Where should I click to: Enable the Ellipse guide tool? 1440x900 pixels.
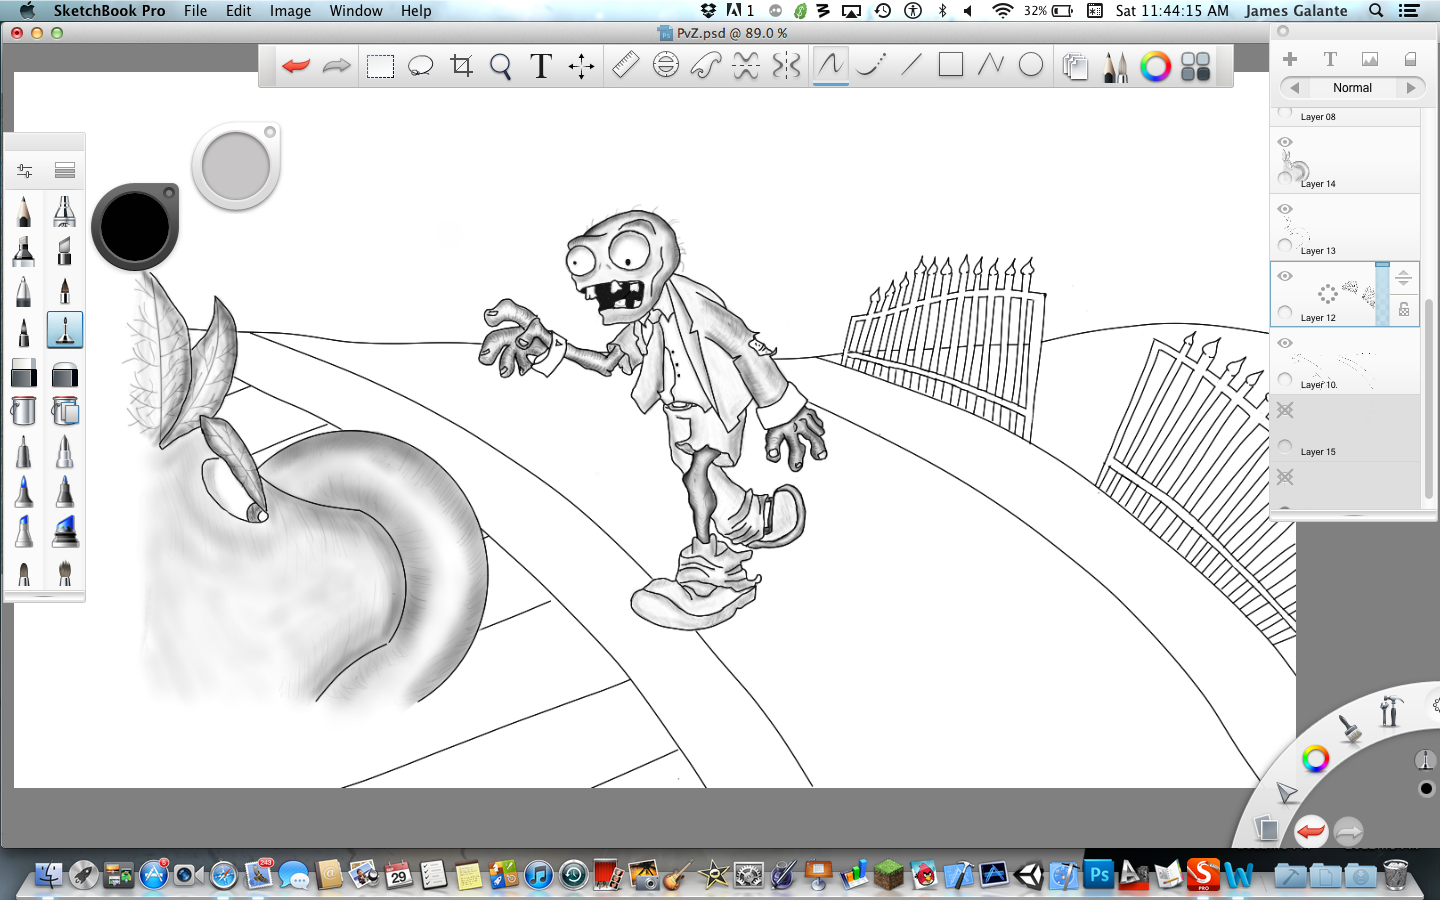click(665, 66)
